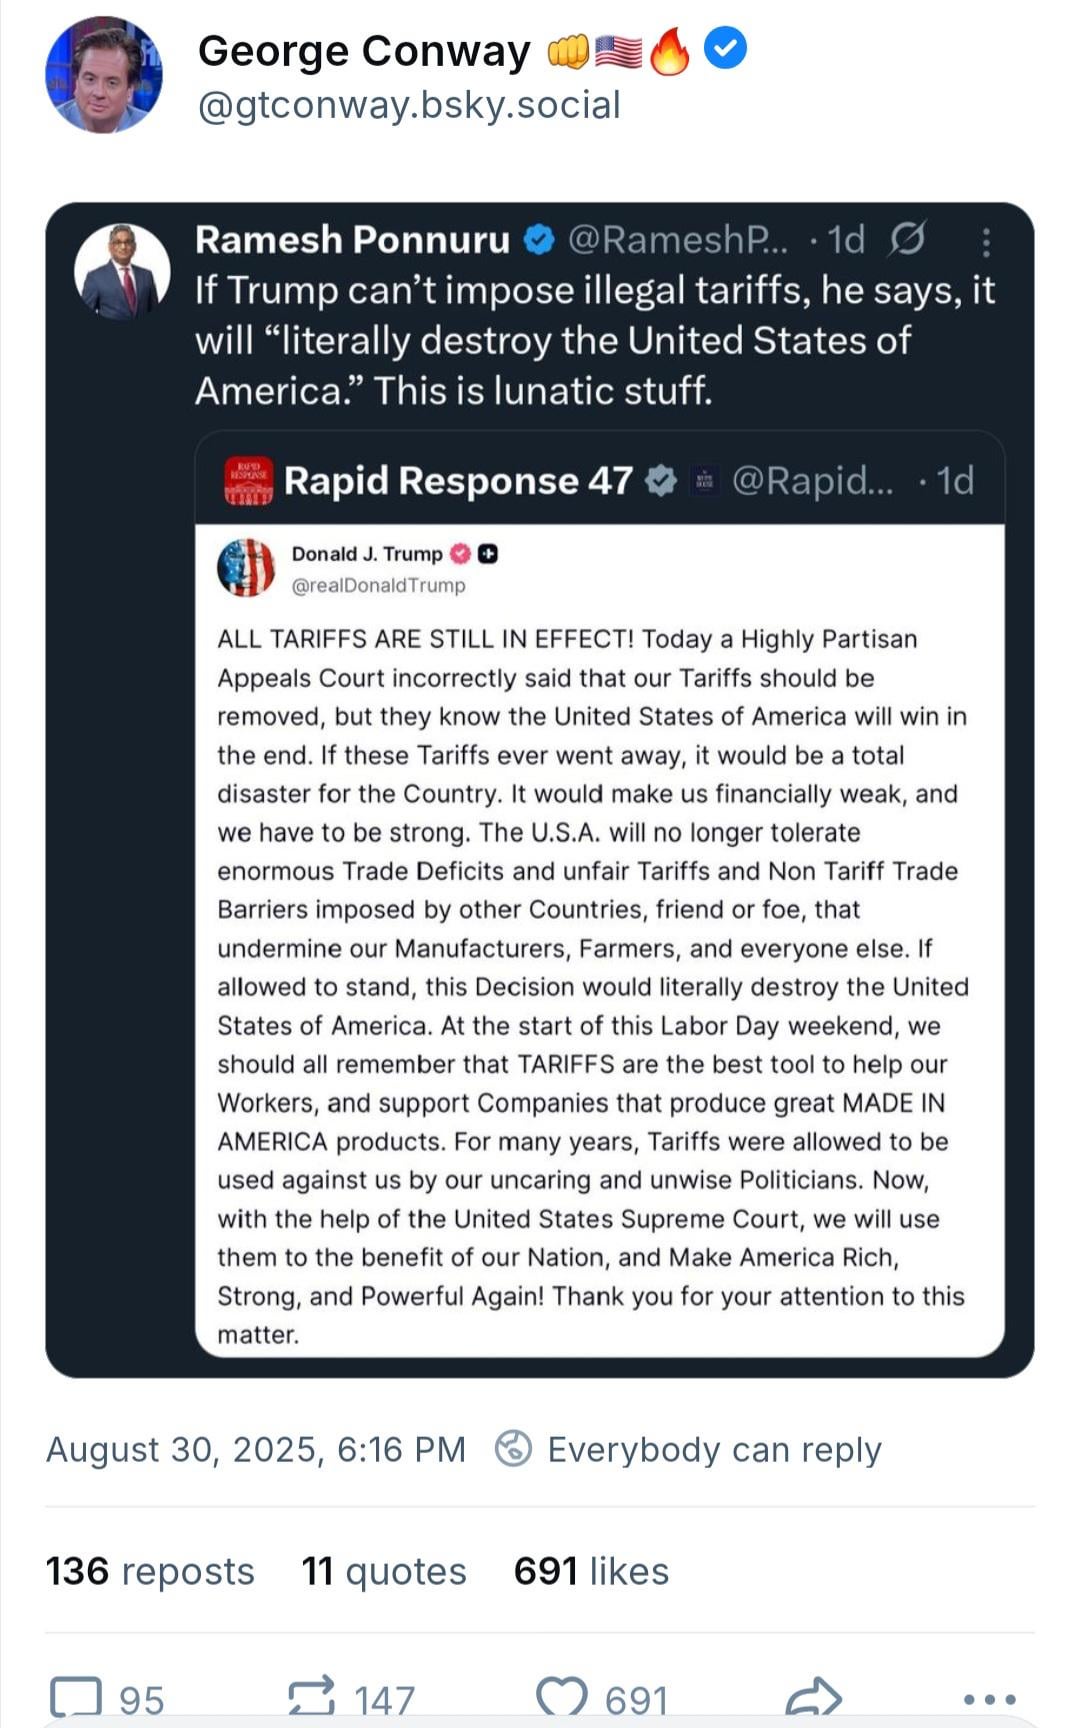Like the post with heart icon

point(562,1697)
